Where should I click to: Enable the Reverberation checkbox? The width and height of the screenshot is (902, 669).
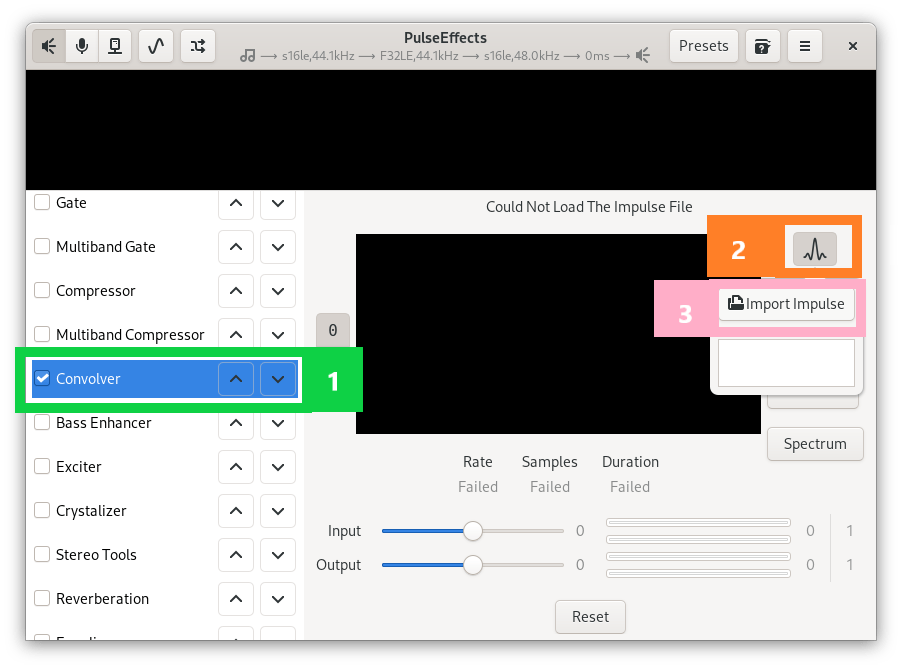point(42,598)
